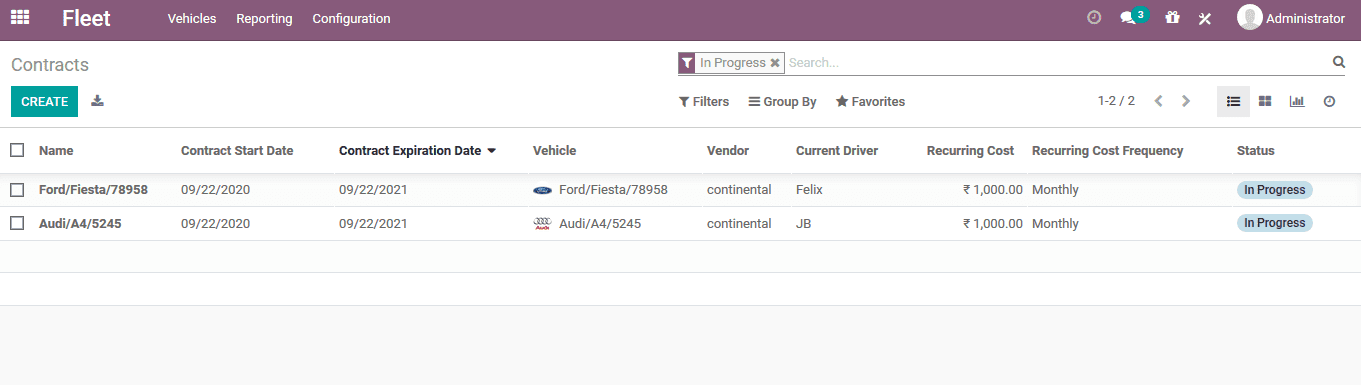The image size is (1363, 385).
Task: Remove the In Progress filter tag
Action: [775, 62]
